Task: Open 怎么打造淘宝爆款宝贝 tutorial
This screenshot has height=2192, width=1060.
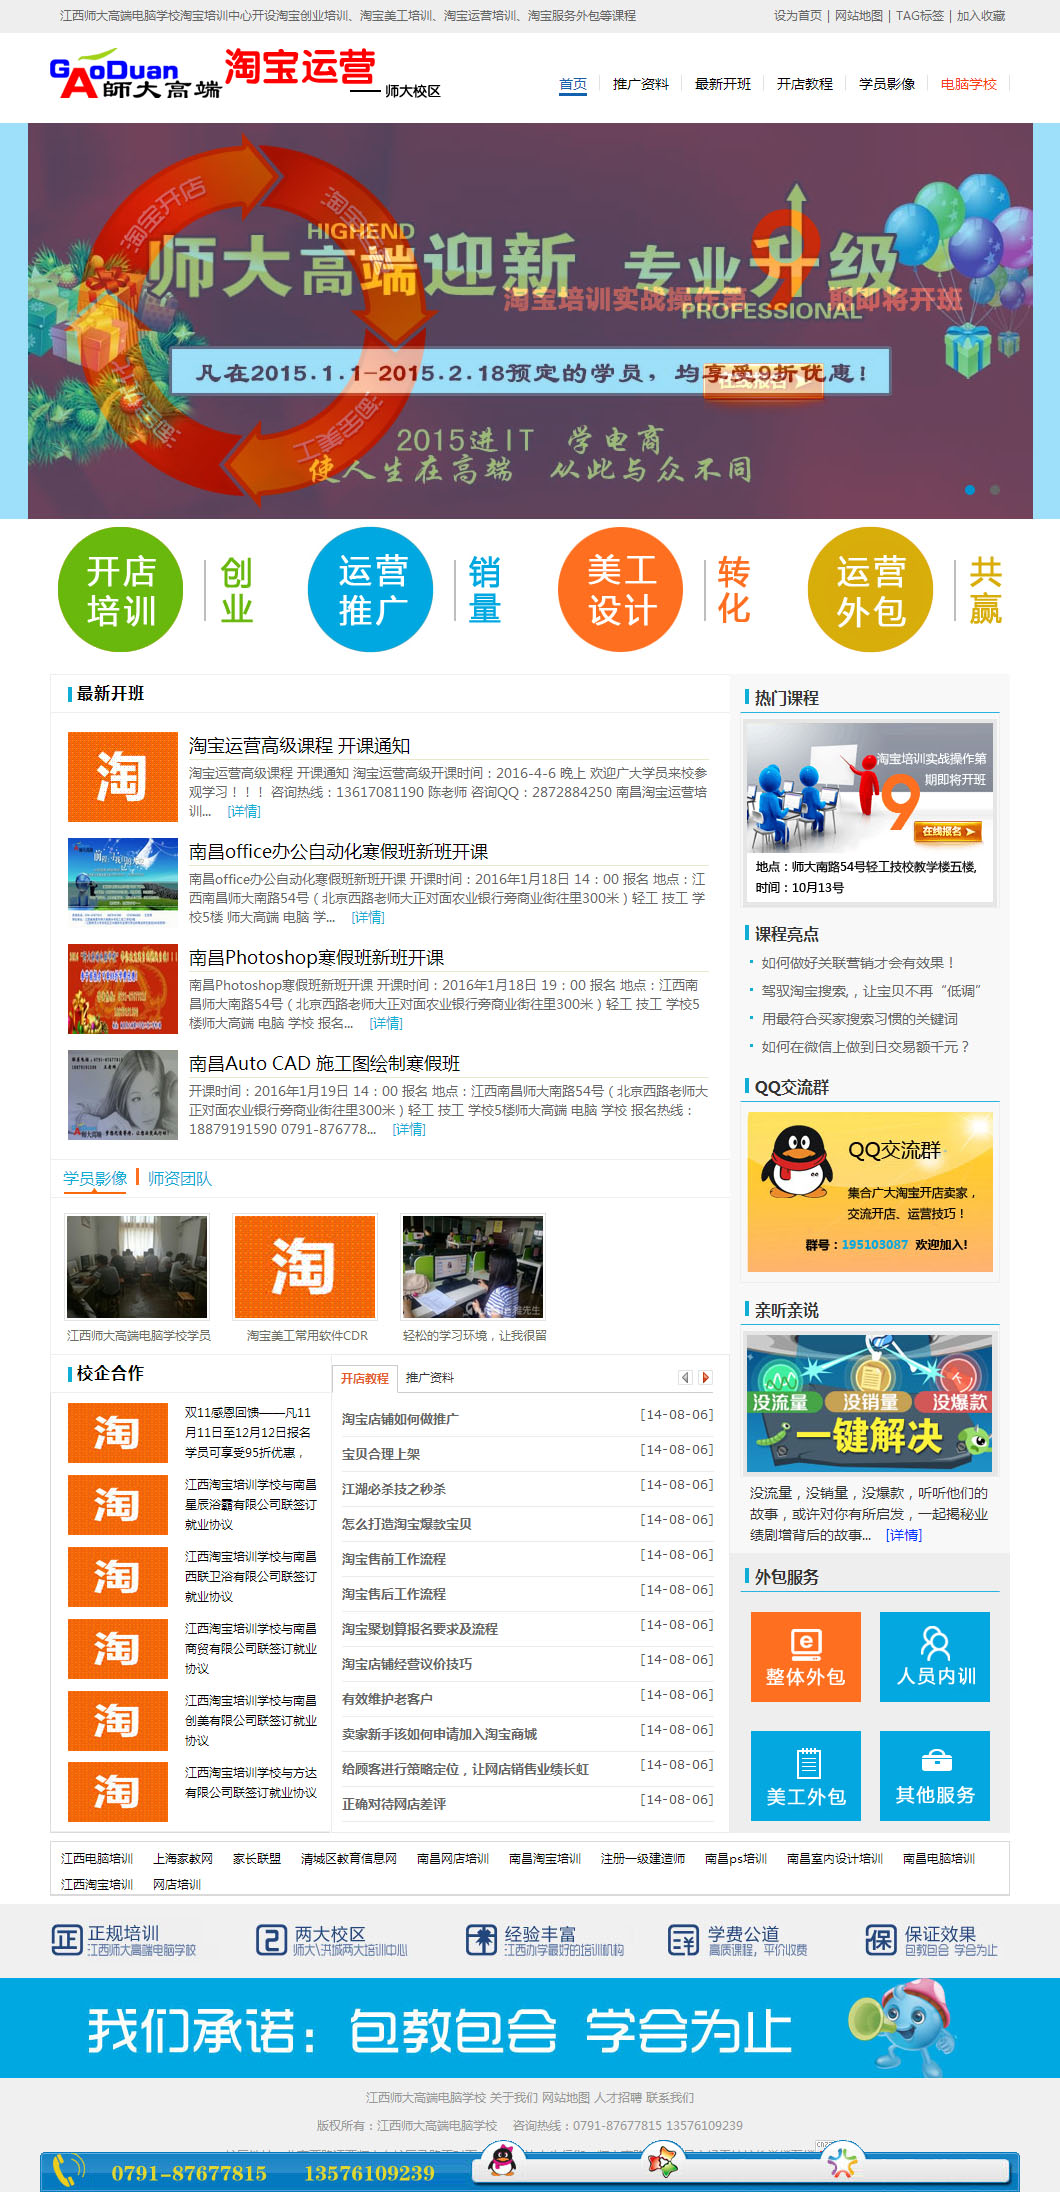Action: point(407,1524)
